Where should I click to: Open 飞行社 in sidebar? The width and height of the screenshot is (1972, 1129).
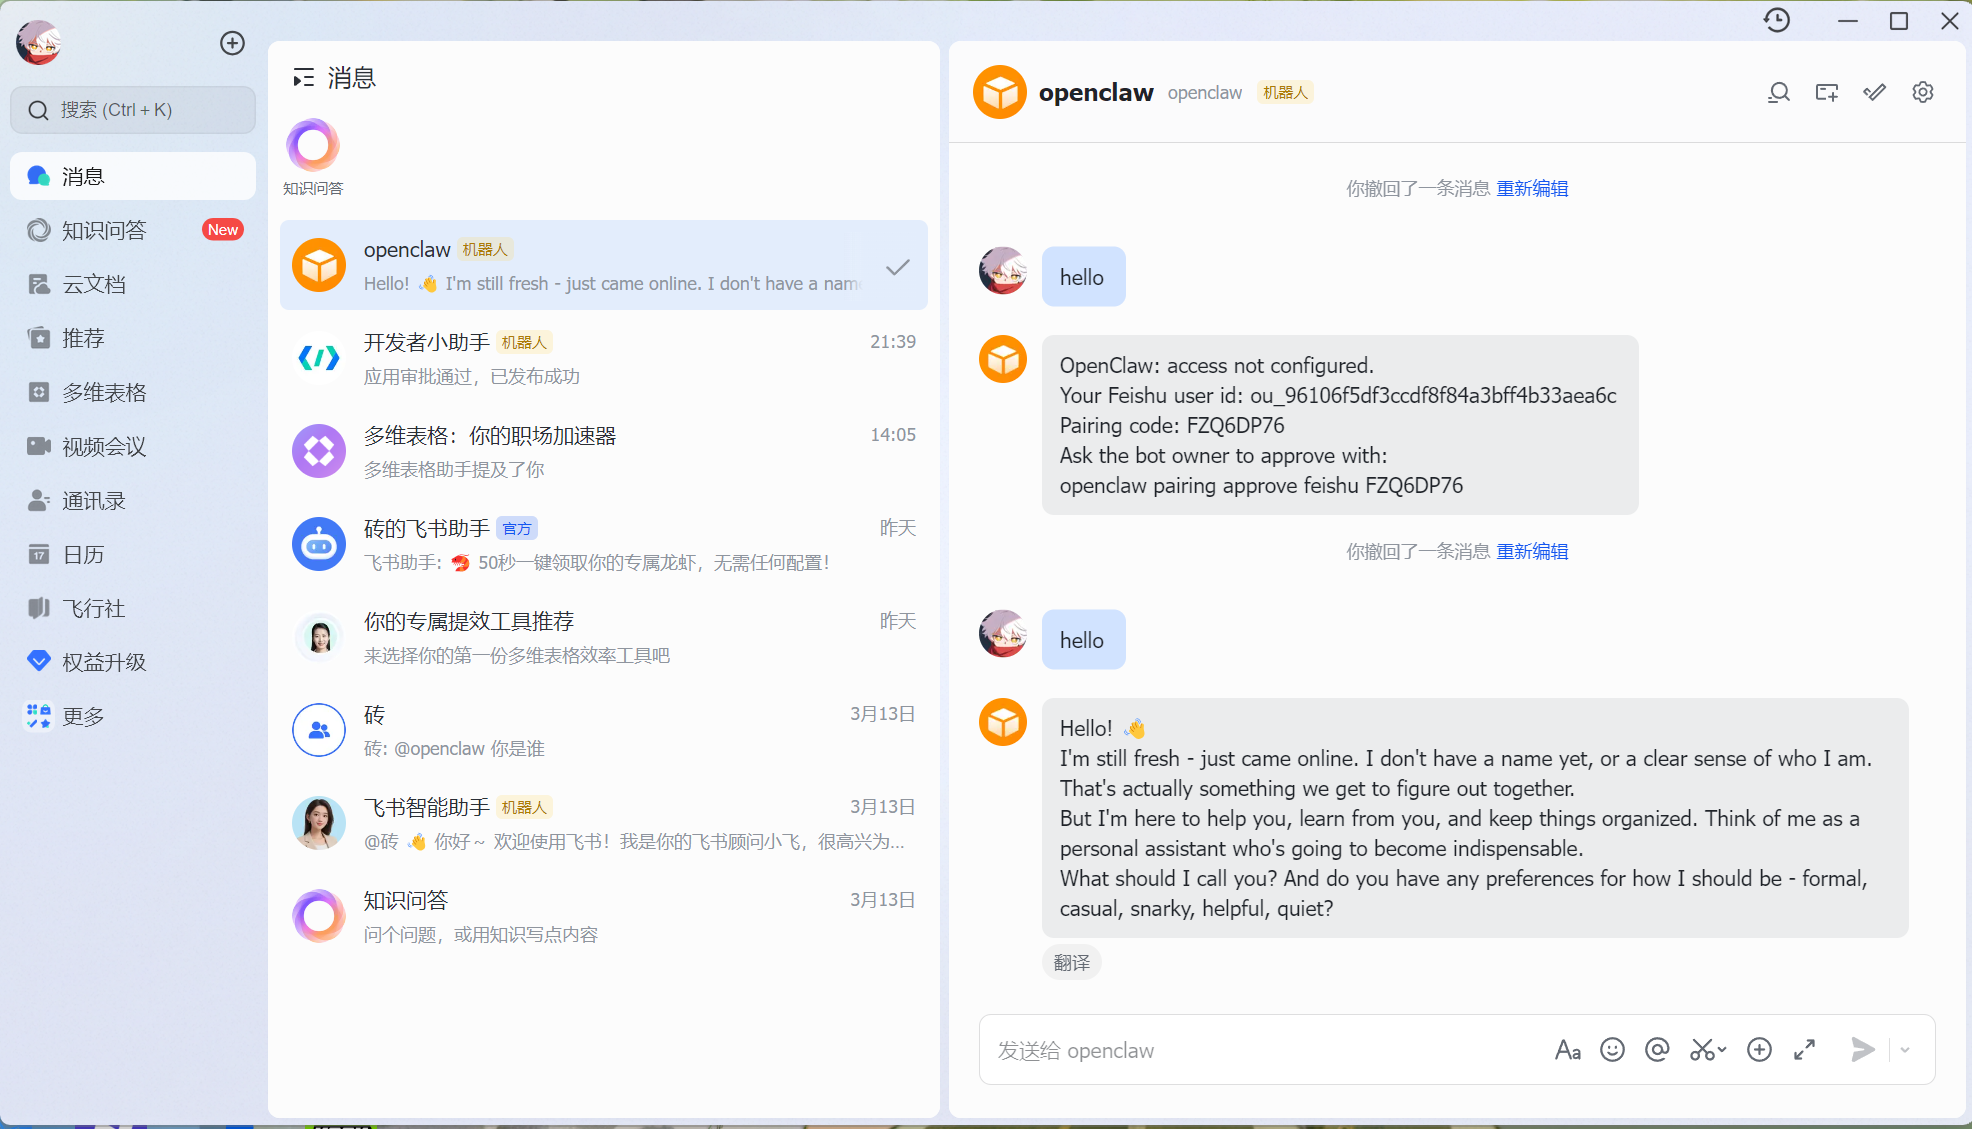coord(133,608)
